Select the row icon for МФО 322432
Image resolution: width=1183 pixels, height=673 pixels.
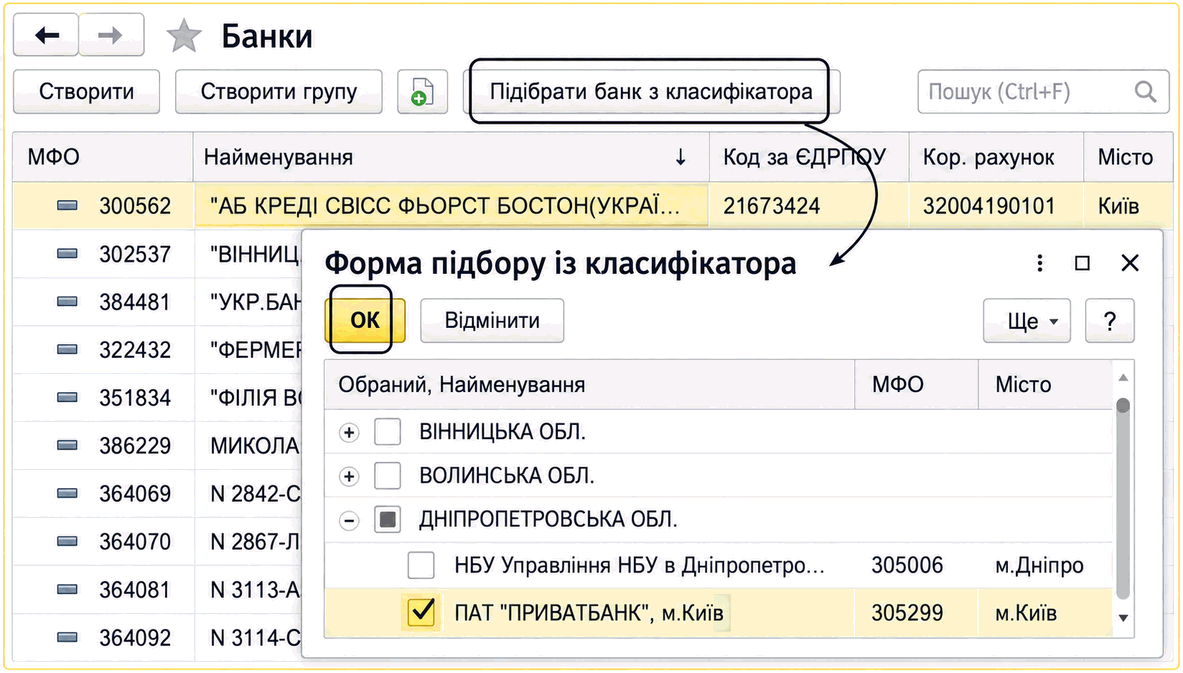tap(68, 349)
